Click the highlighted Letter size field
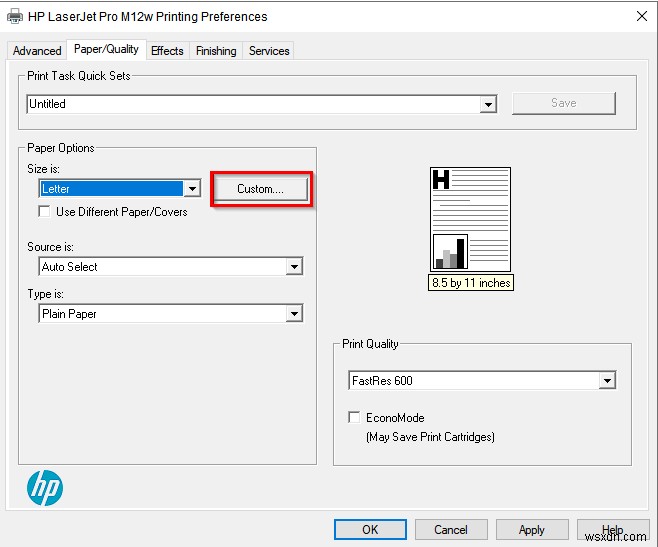 point(112,188)
